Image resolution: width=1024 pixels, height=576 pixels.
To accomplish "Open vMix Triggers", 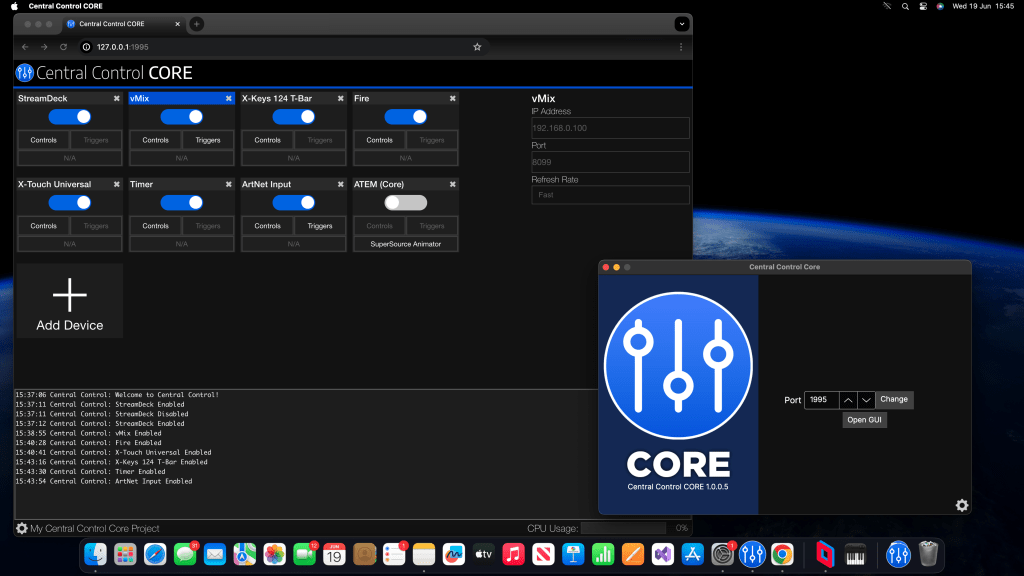I will coord(208,140).
